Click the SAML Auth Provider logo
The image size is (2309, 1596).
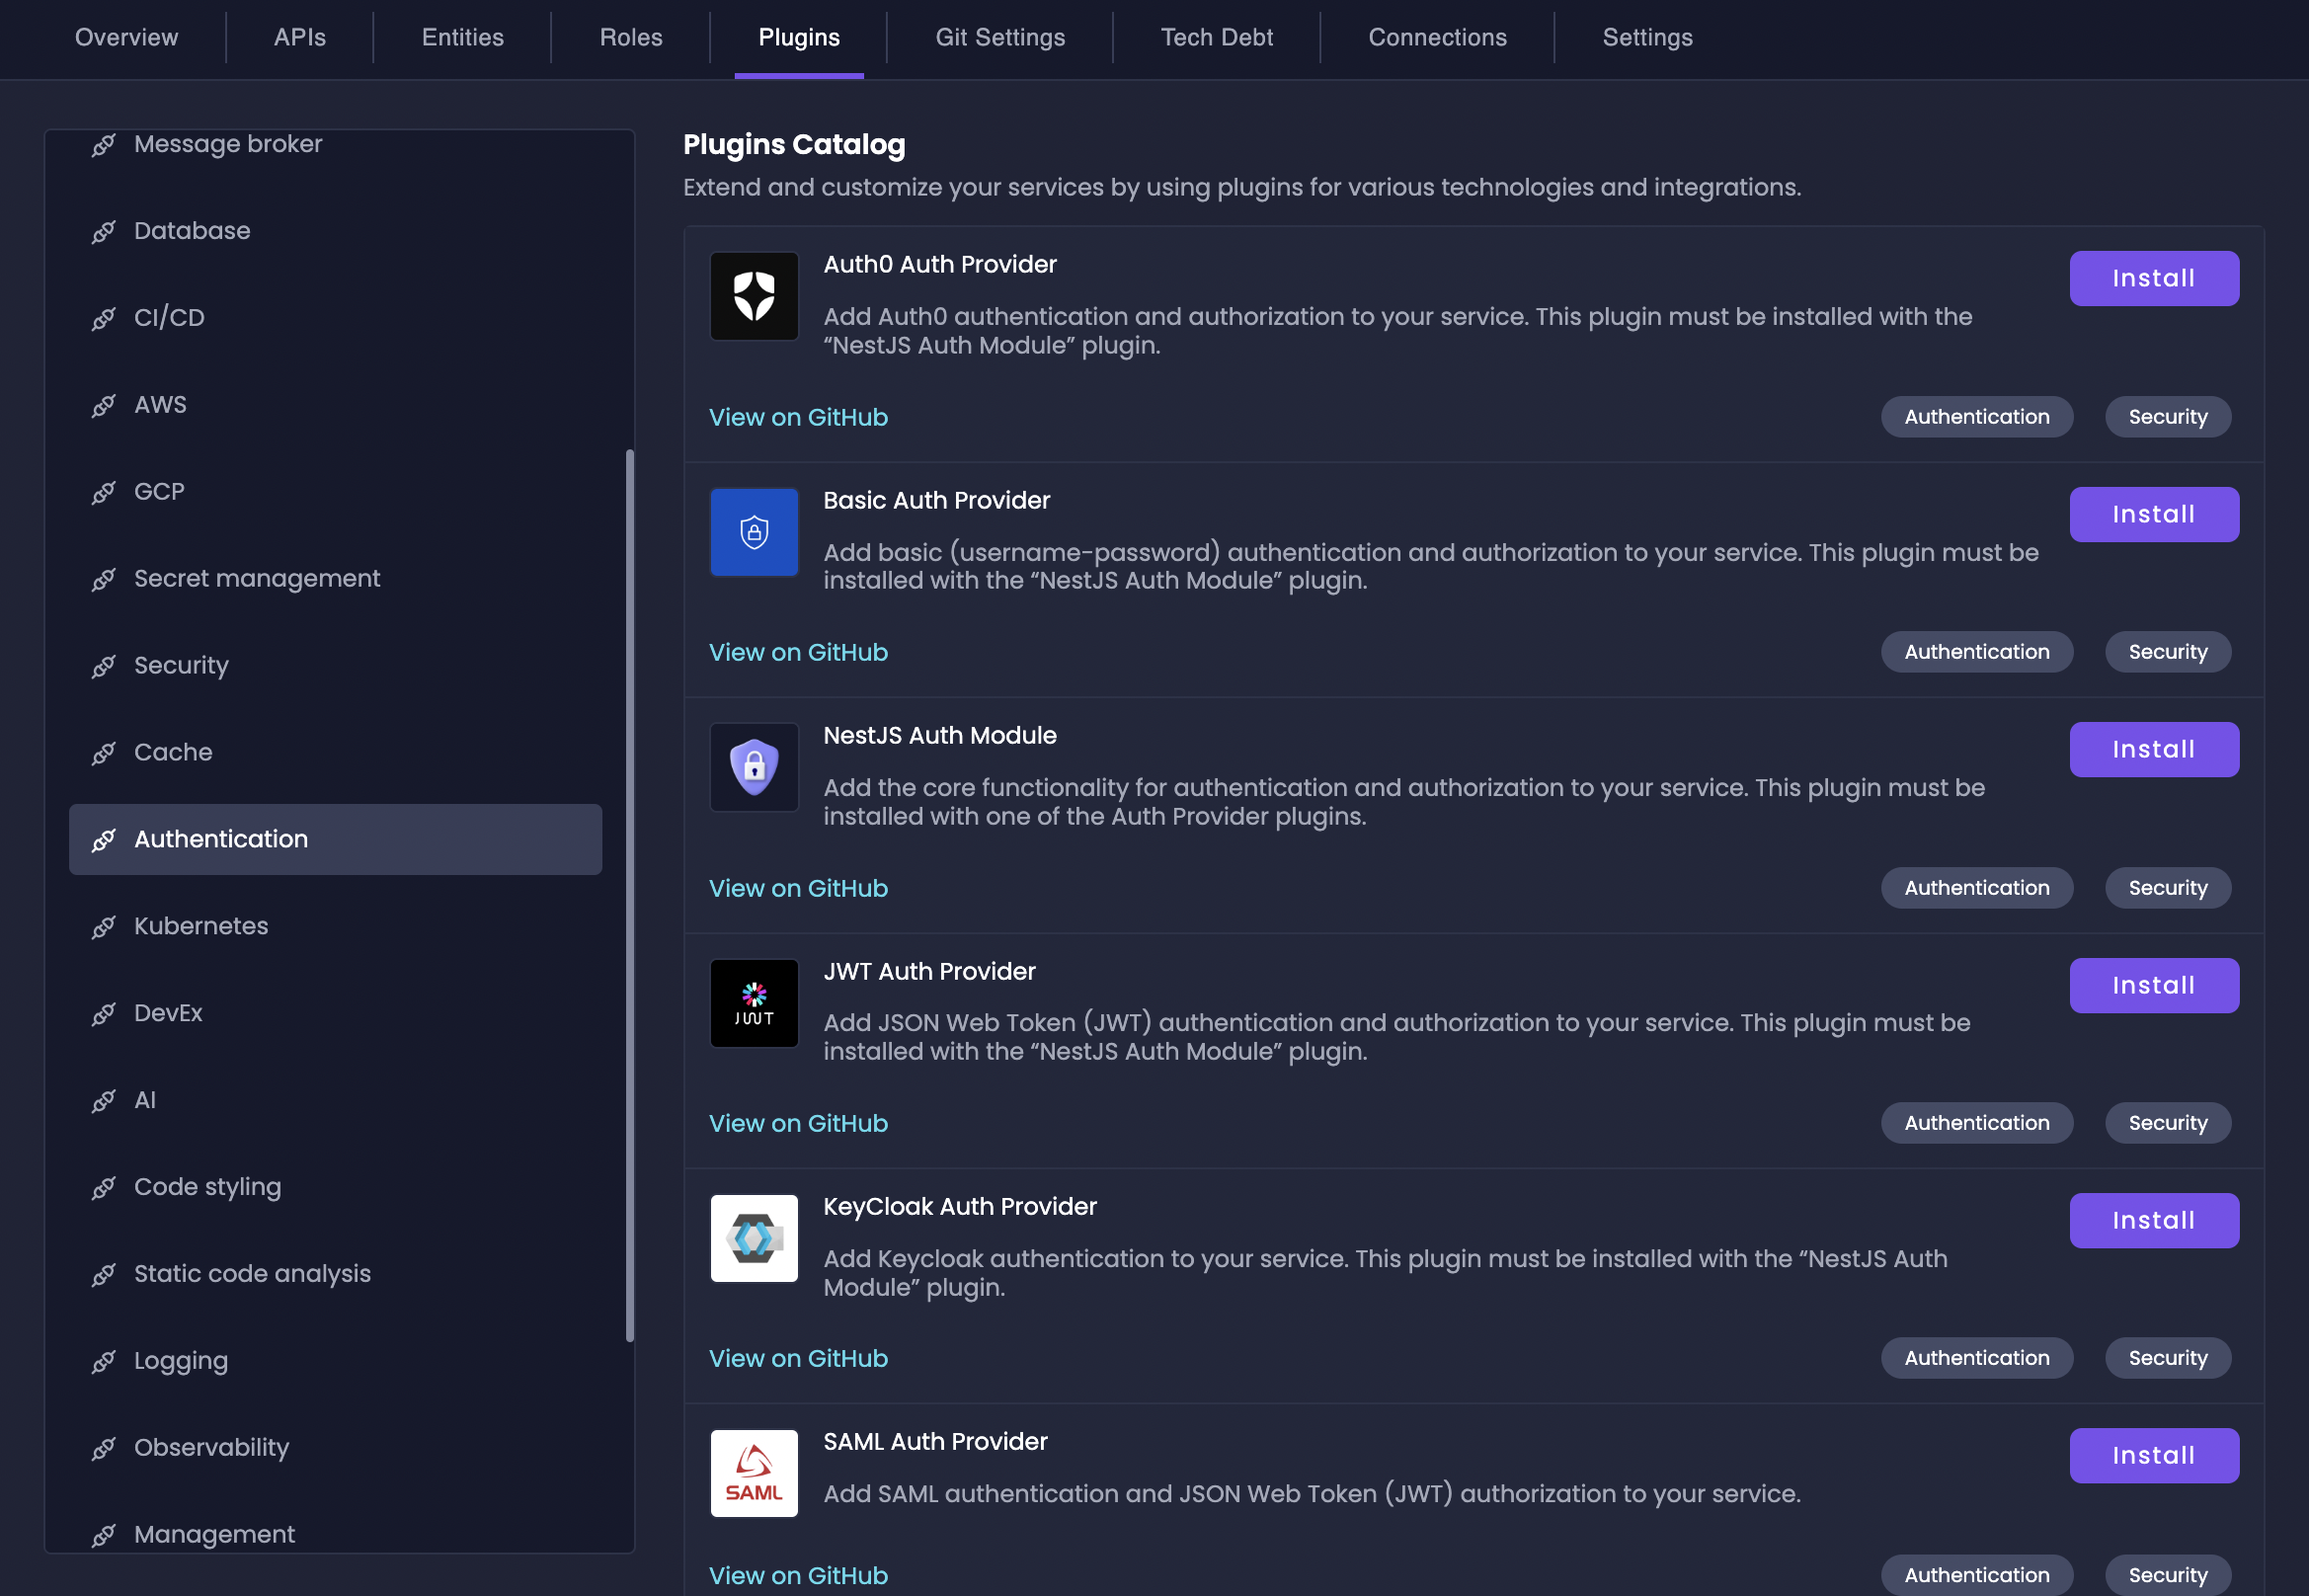[754, 1473]
